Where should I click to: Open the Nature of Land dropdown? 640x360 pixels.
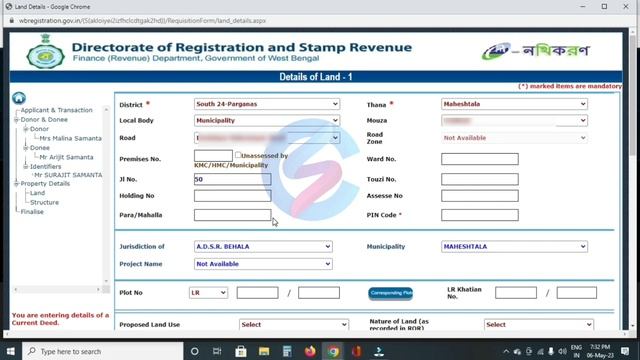pyautogui.click(x=538, y=324)
